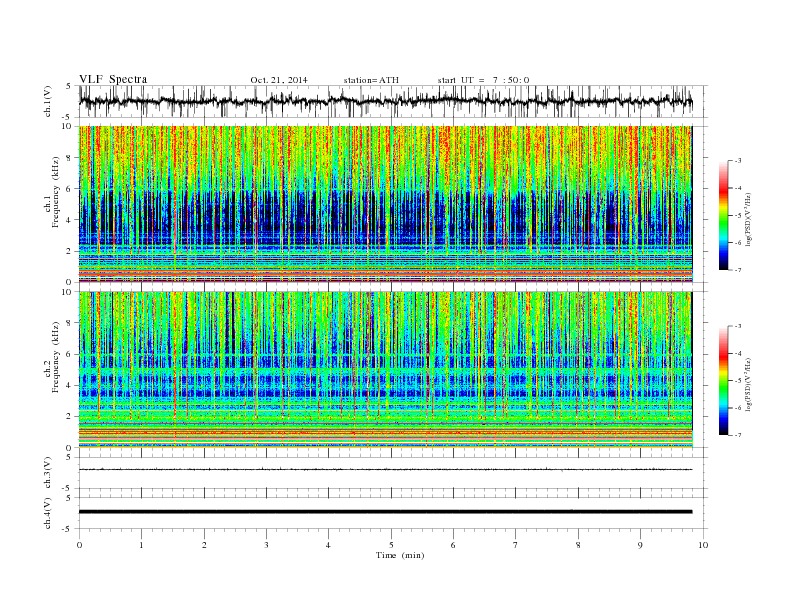Click the "ch.1(V)" waveform axis label
792x612 pixels.
[48, 101]
